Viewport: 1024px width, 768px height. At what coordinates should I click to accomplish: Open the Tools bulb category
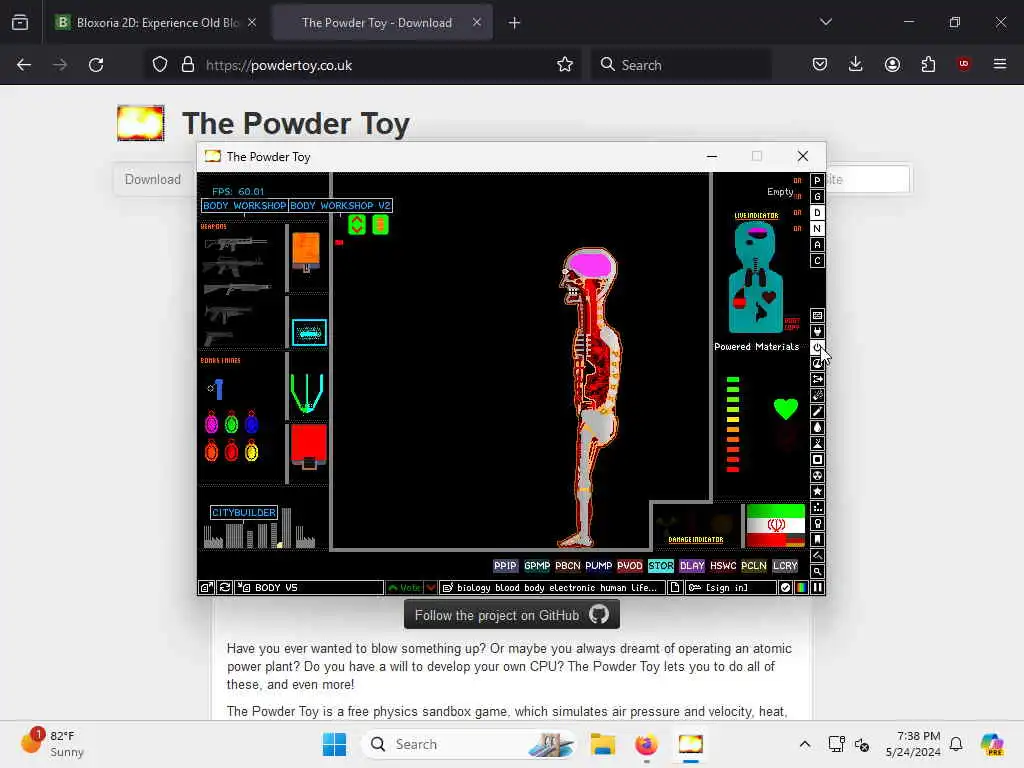tap(817, 523)
